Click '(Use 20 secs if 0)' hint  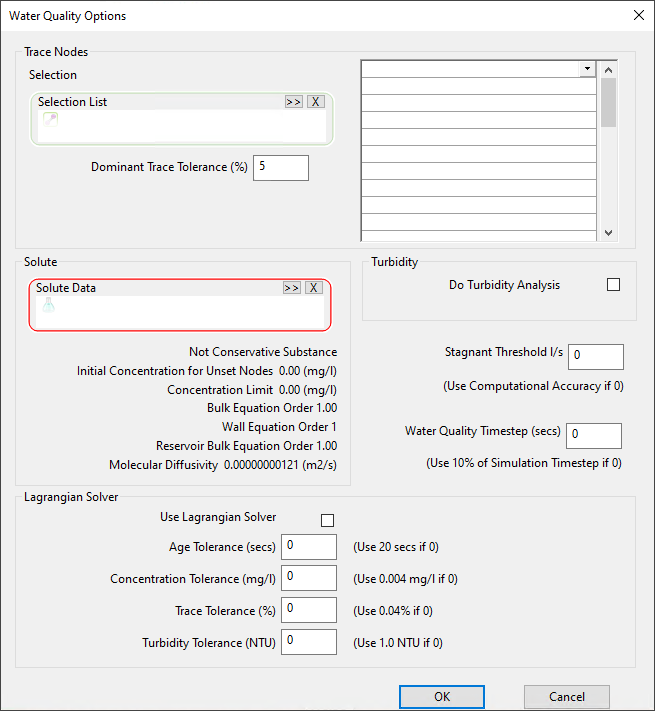tap(396, 547)
